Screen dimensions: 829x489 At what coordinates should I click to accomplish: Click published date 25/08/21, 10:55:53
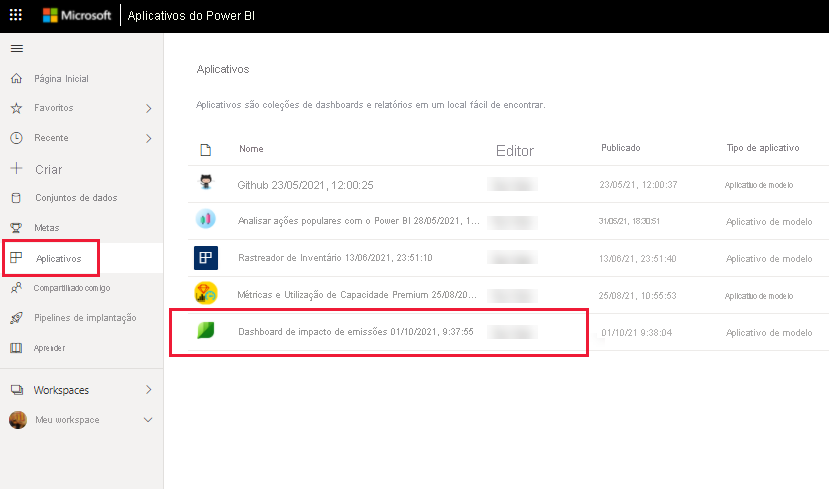637,296
